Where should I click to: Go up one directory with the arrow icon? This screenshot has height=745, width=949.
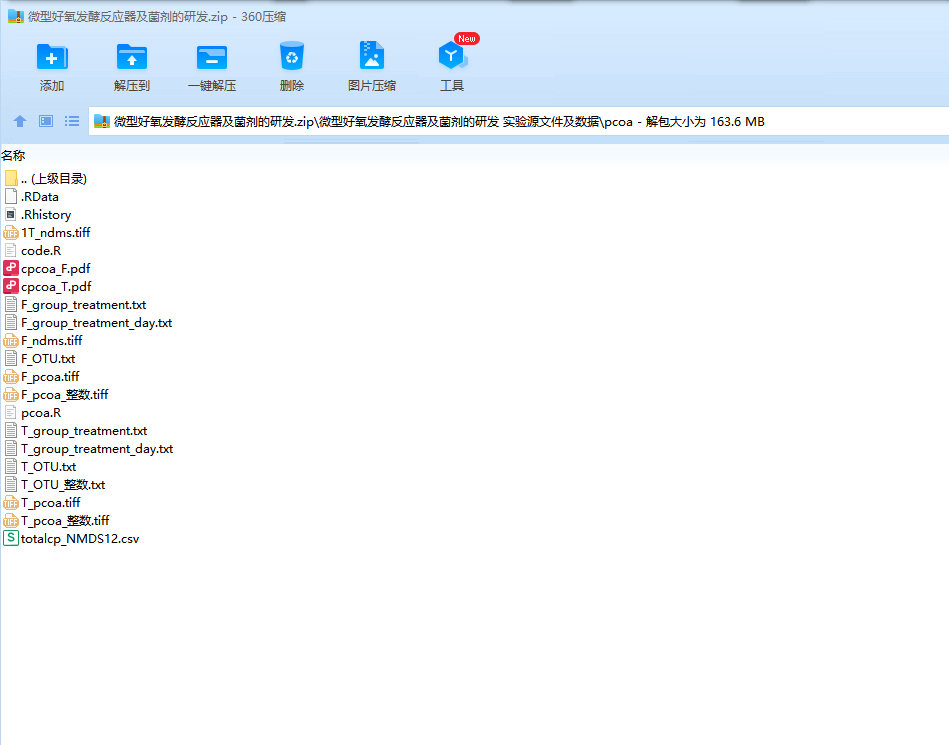tap(20, 121)
